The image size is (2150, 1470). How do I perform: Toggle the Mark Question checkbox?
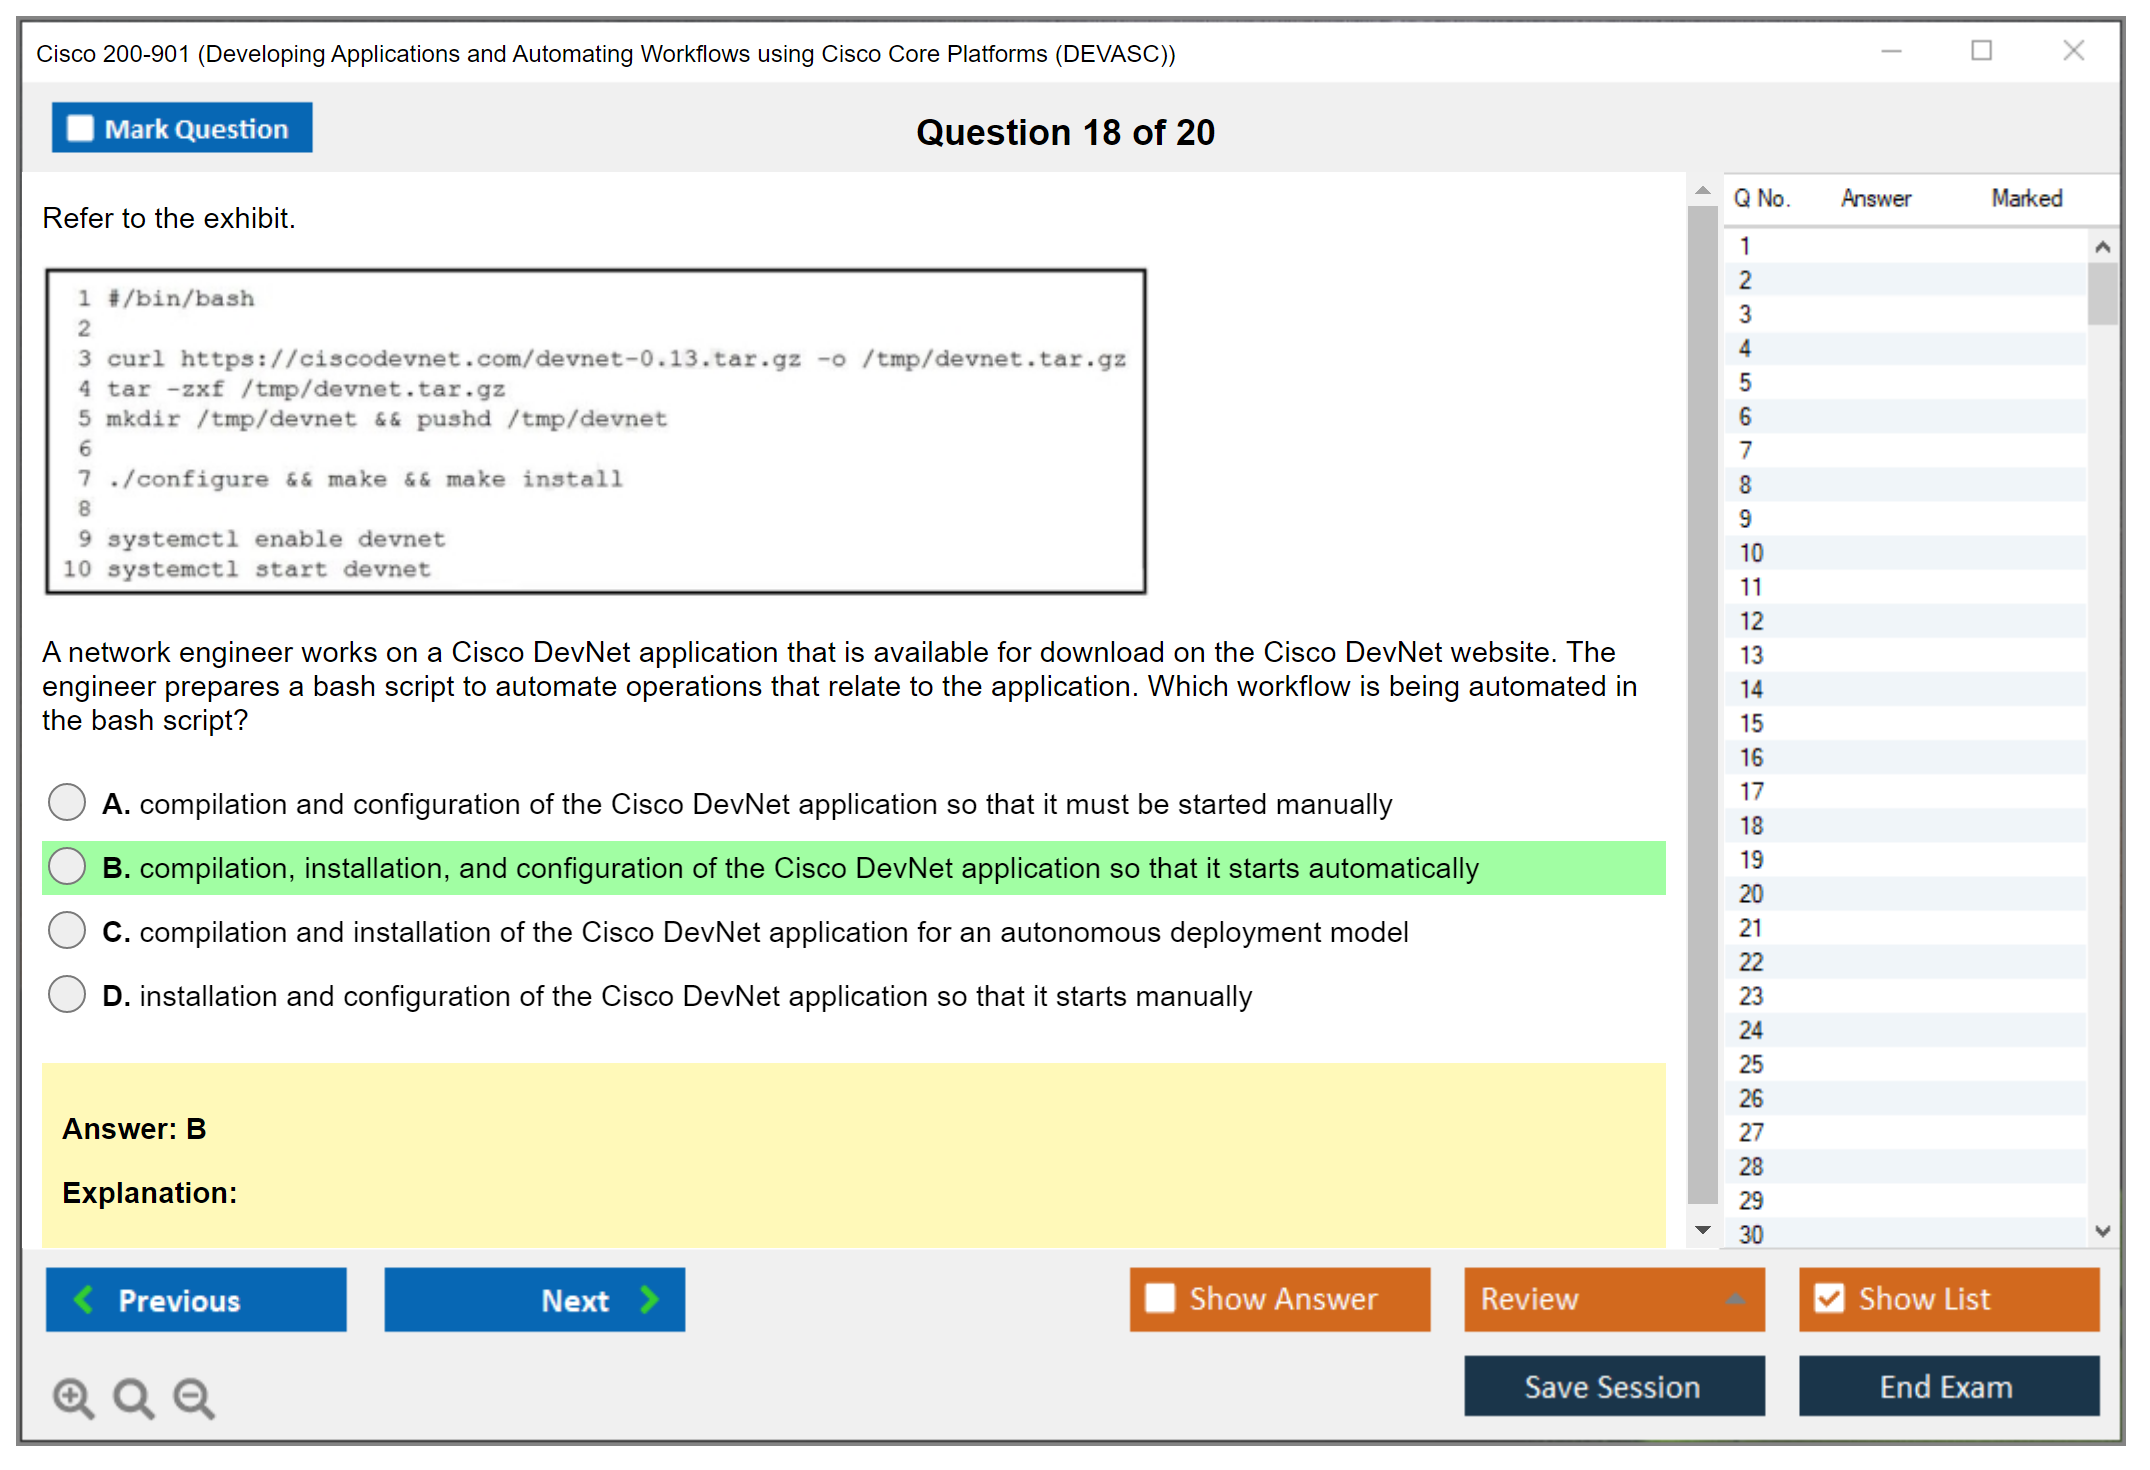(x=80, y=129)
